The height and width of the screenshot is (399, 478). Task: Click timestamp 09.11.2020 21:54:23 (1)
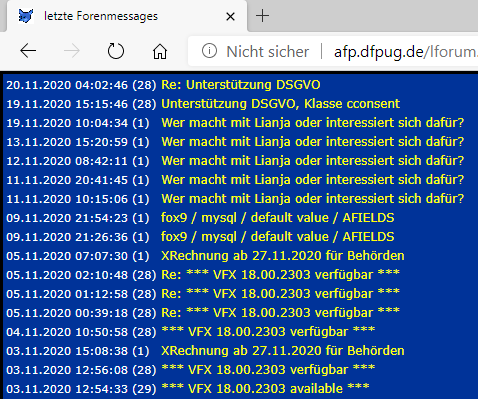tap(78, 218)
